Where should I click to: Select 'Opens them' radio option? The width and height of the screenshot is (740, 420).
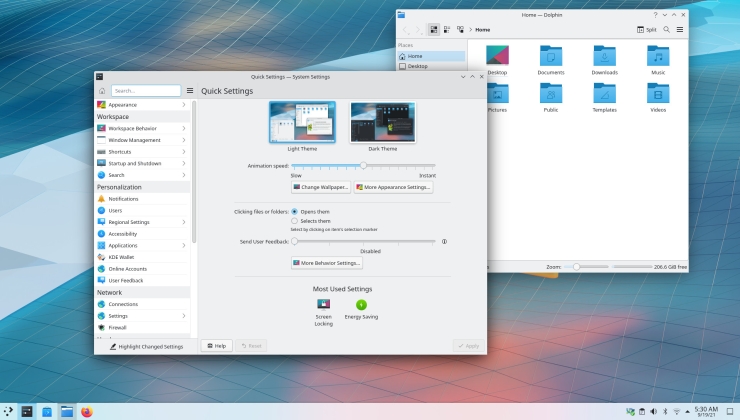tap(294, 212)
